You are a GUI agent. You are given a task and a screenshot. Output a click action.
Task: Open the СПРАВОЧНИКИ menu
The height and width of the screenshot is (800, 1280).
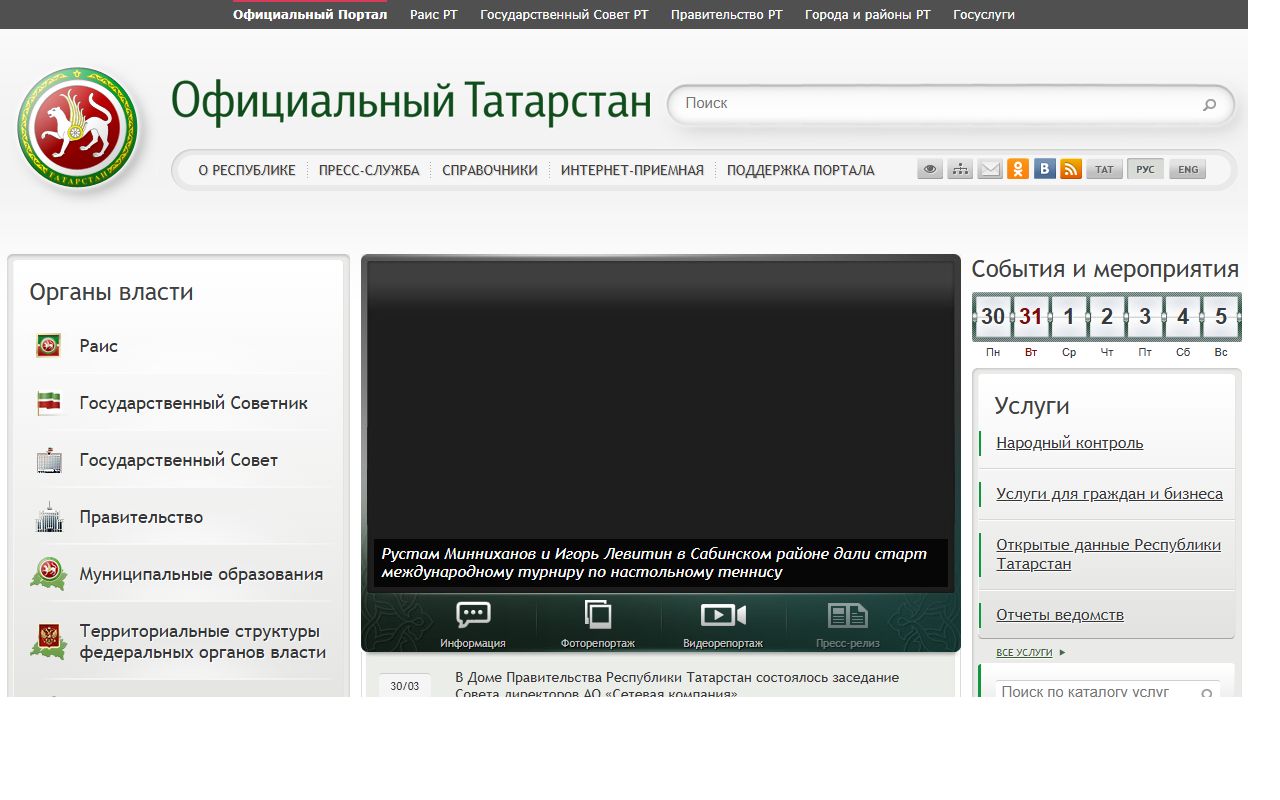click(490, 170)
